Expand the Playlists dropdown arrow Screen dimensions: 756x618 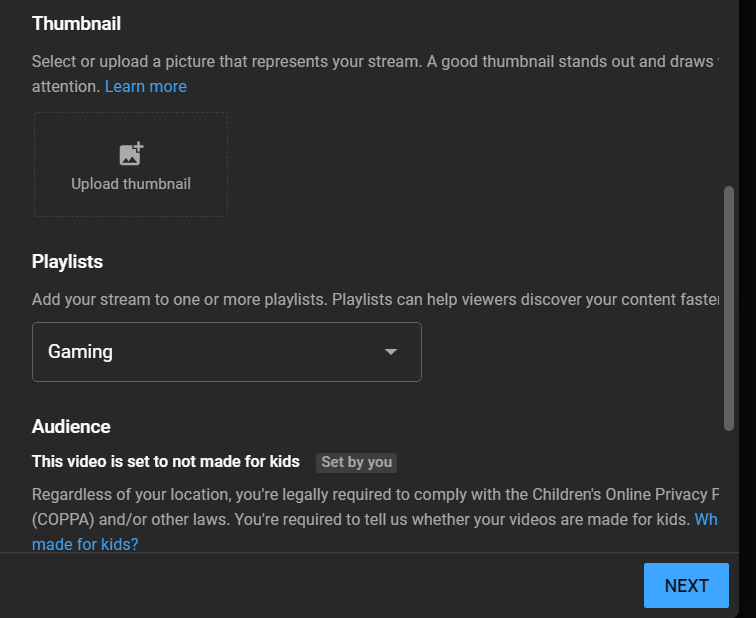[x=391, y=352]
